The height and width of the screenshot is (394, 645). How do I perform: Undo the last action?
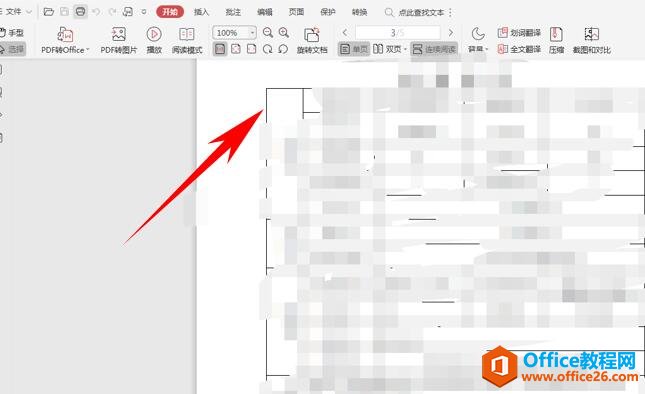click(96, 12)
